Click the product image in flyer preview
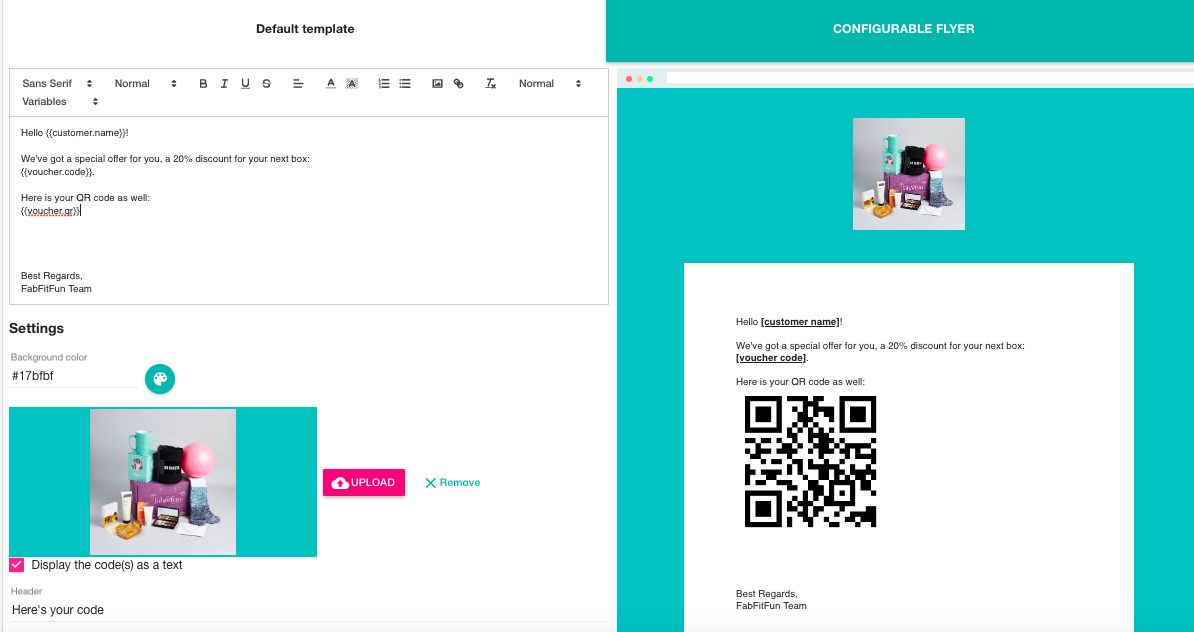The width and height of the screenshot is (1194, 632). pos(908,174)
